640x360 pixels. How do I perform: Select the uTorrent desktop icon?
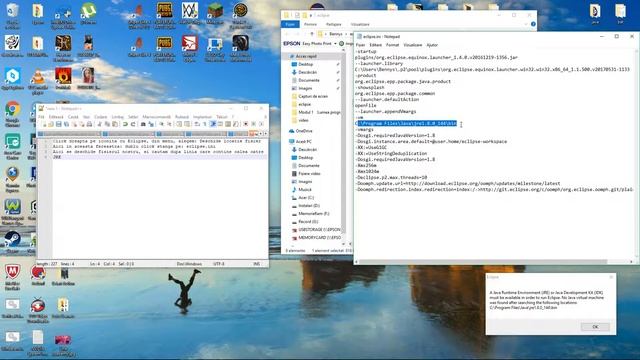[x=88, y=13]
